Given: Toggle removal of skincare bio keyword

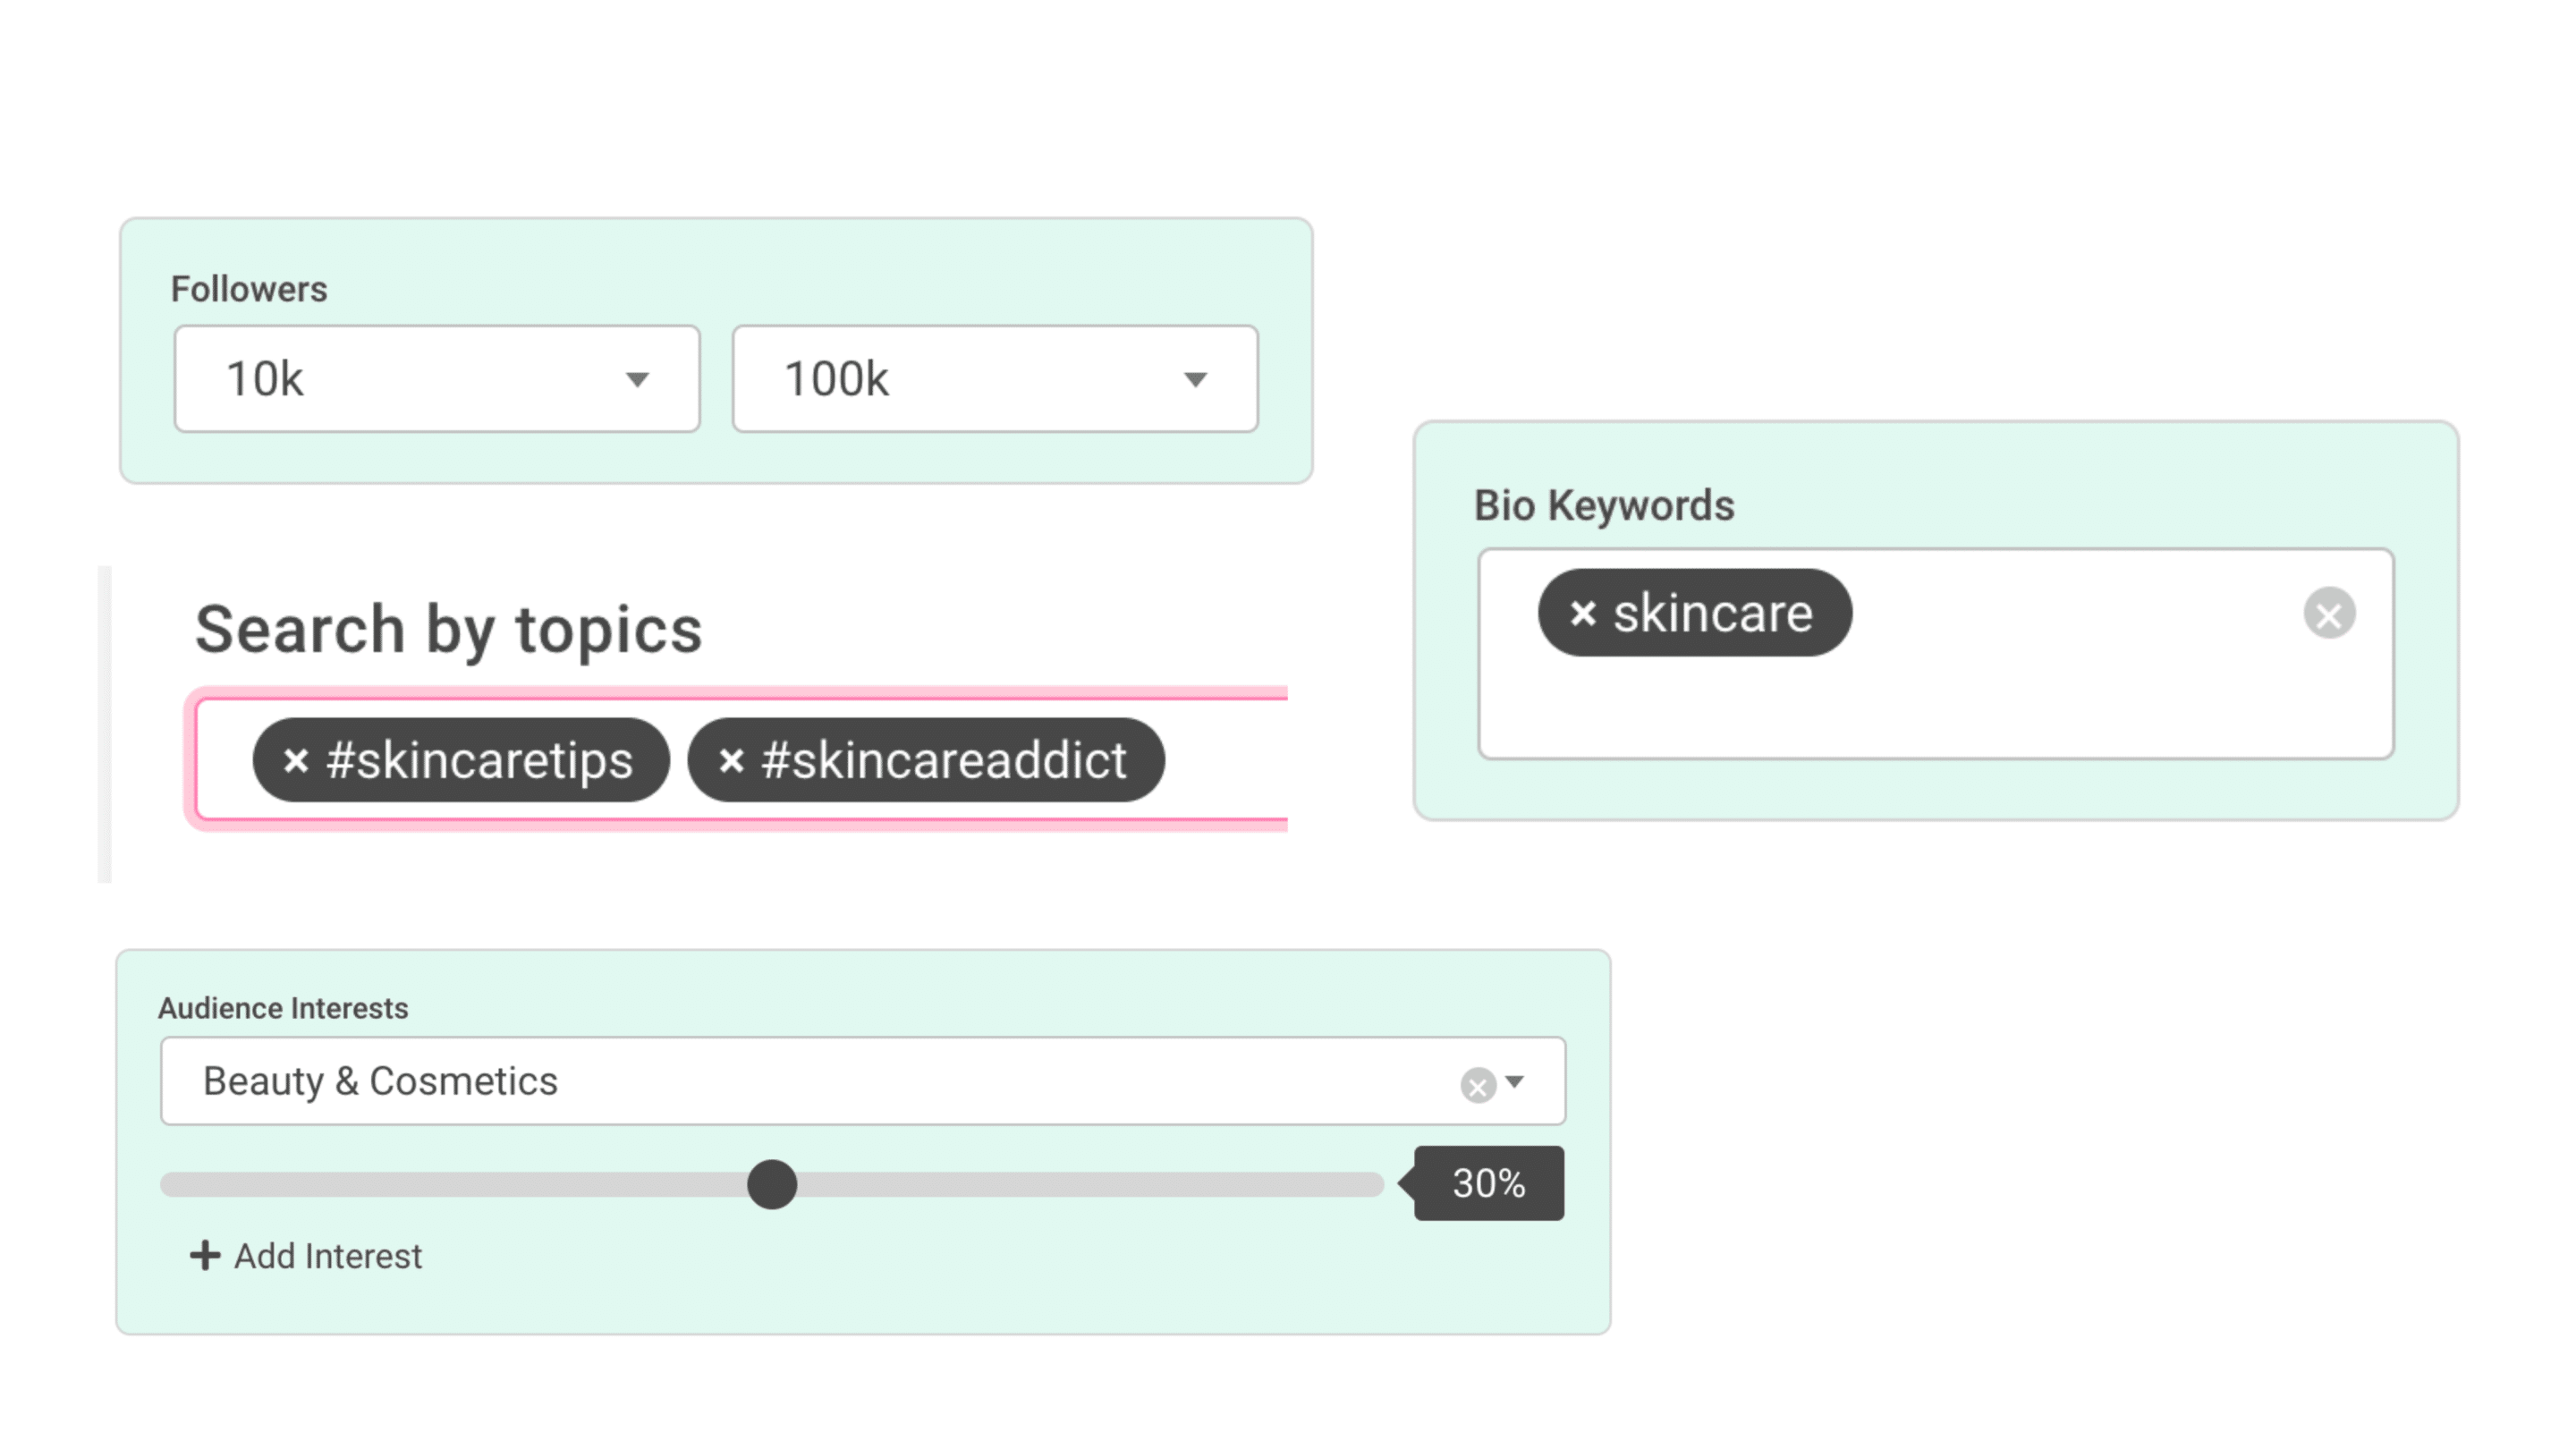Looking at the screenshot, I should point(1581,614).
